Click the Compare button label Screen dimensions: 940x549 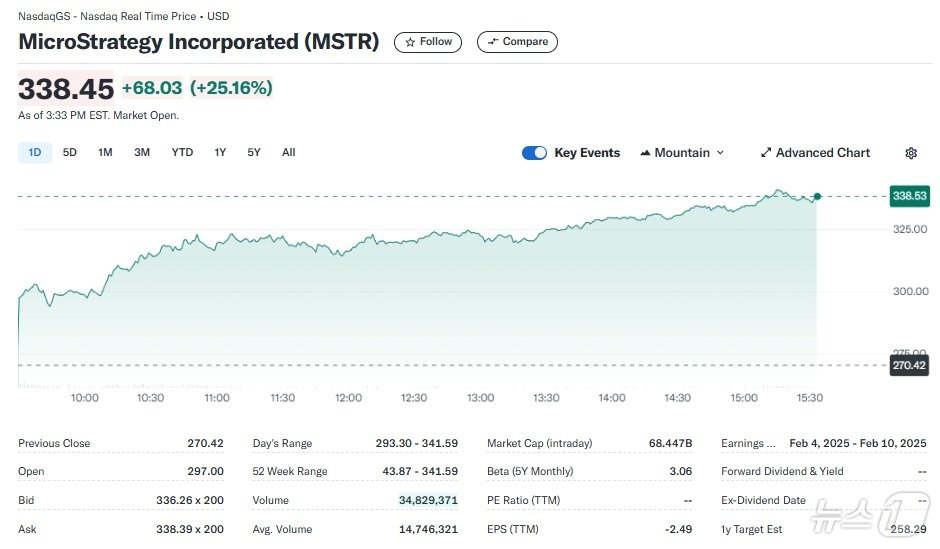coord(525,42)
